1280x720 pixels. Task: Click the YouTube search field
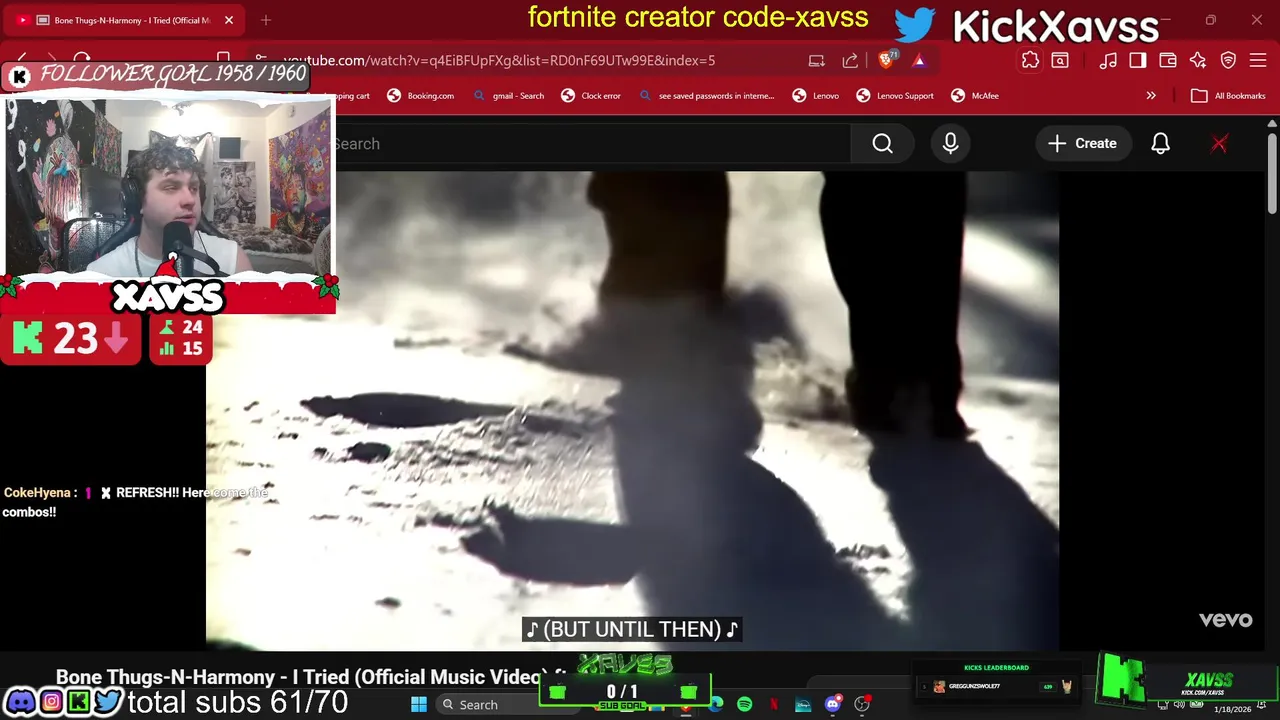[592, 144]
